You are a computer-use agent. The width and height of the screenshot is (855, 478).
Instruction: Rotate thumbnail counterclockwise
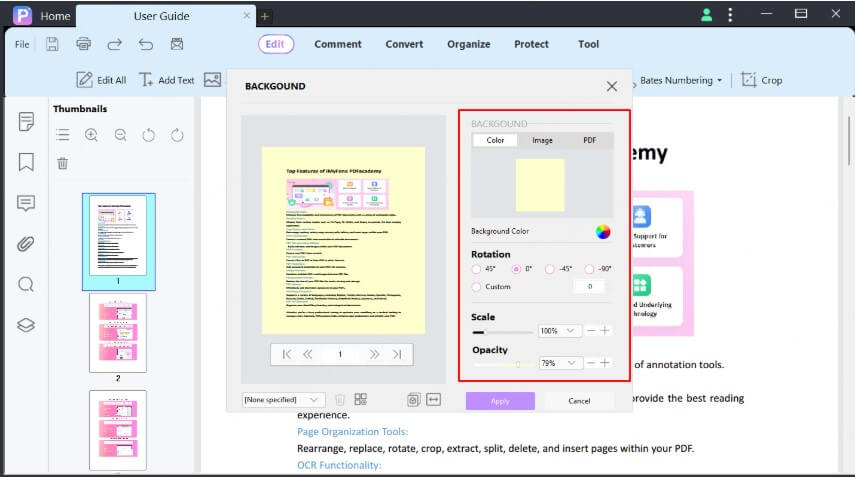click(x=148, y=135)
